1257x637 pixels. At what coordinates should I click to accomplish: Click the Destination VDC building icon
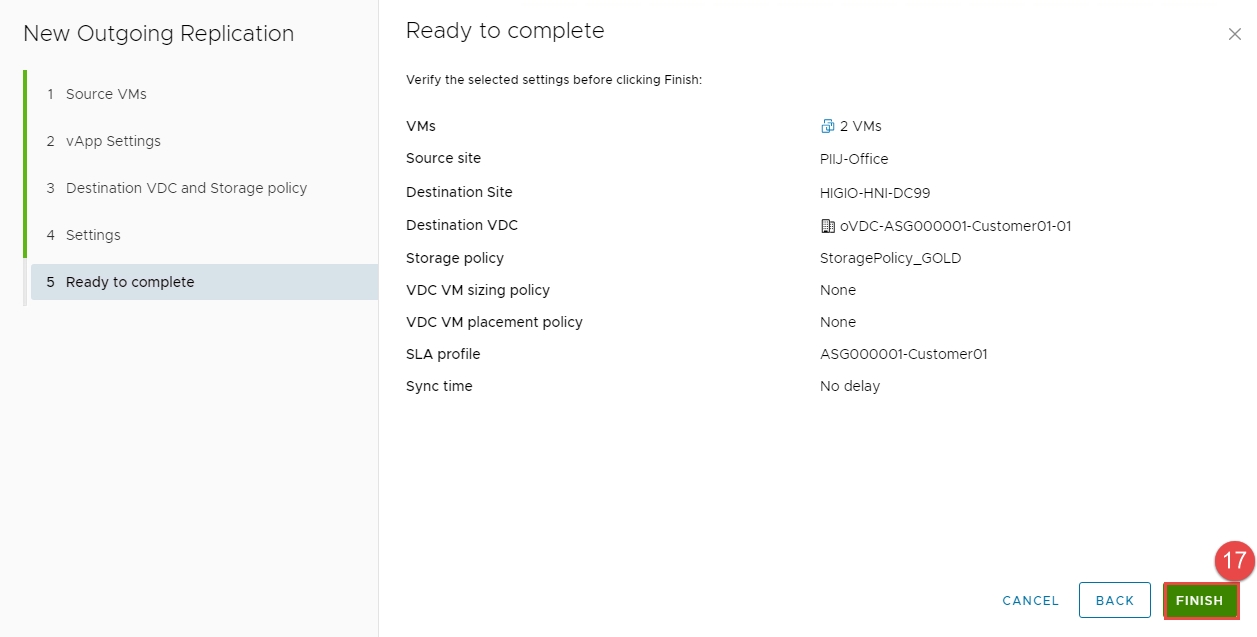click(x=827, y=226)
